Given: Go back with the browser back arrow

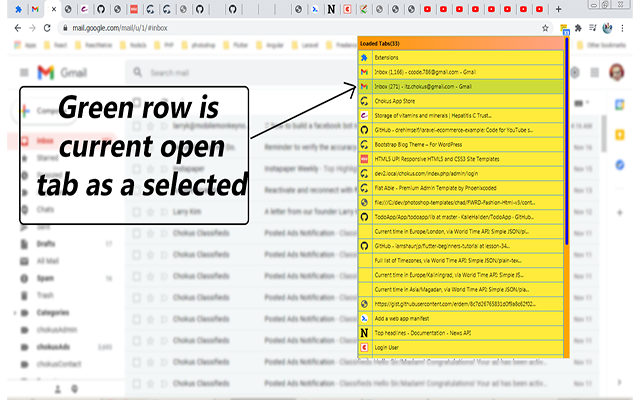Looking at the screenshot, I should 18,28.
